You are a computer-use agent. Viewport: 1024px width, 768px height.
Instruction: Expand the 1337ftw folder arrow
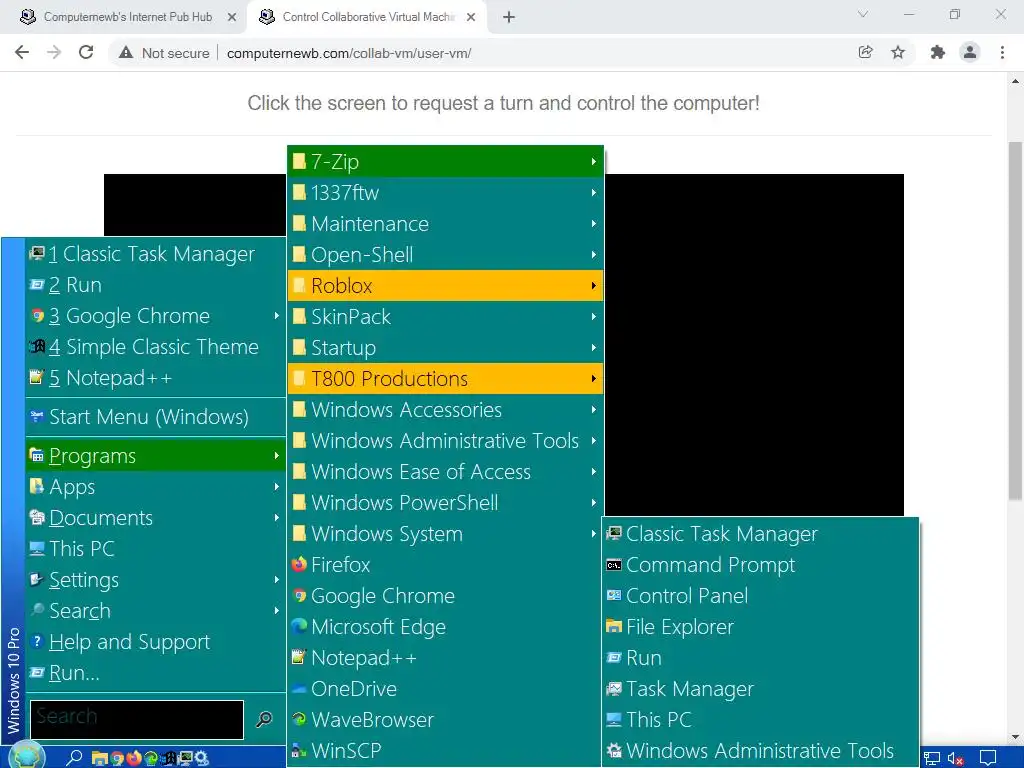[593, 193]
